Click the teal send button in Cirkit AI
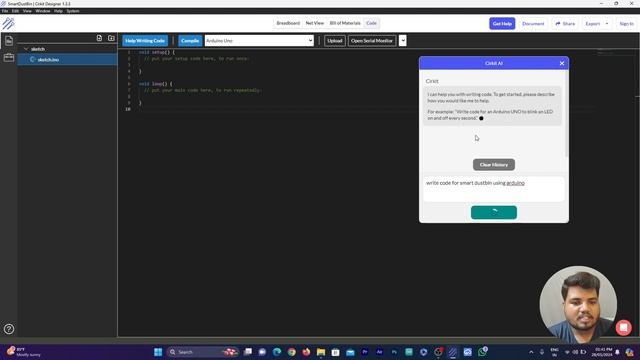640x360 pixels. pos(494,212)
